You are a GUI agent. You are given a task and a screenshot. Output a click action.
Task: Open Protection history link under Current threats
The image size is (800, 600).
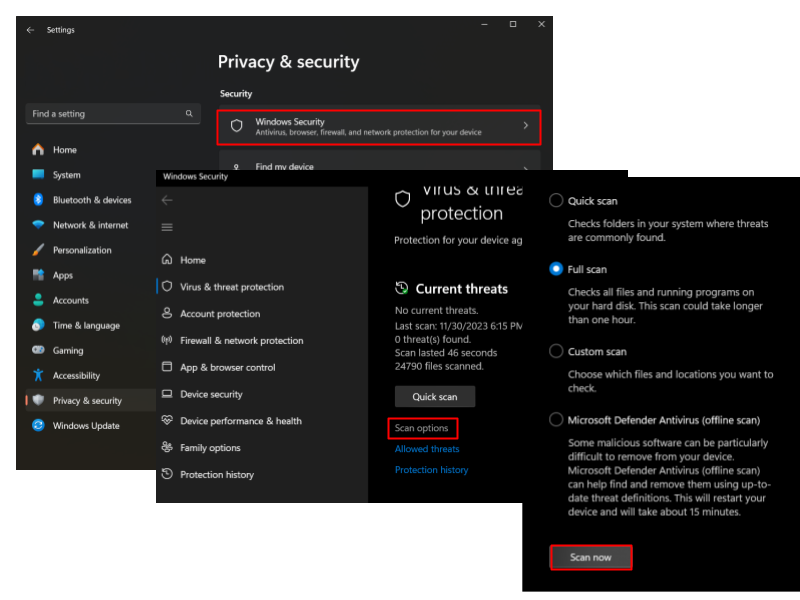tap(432, 470)
